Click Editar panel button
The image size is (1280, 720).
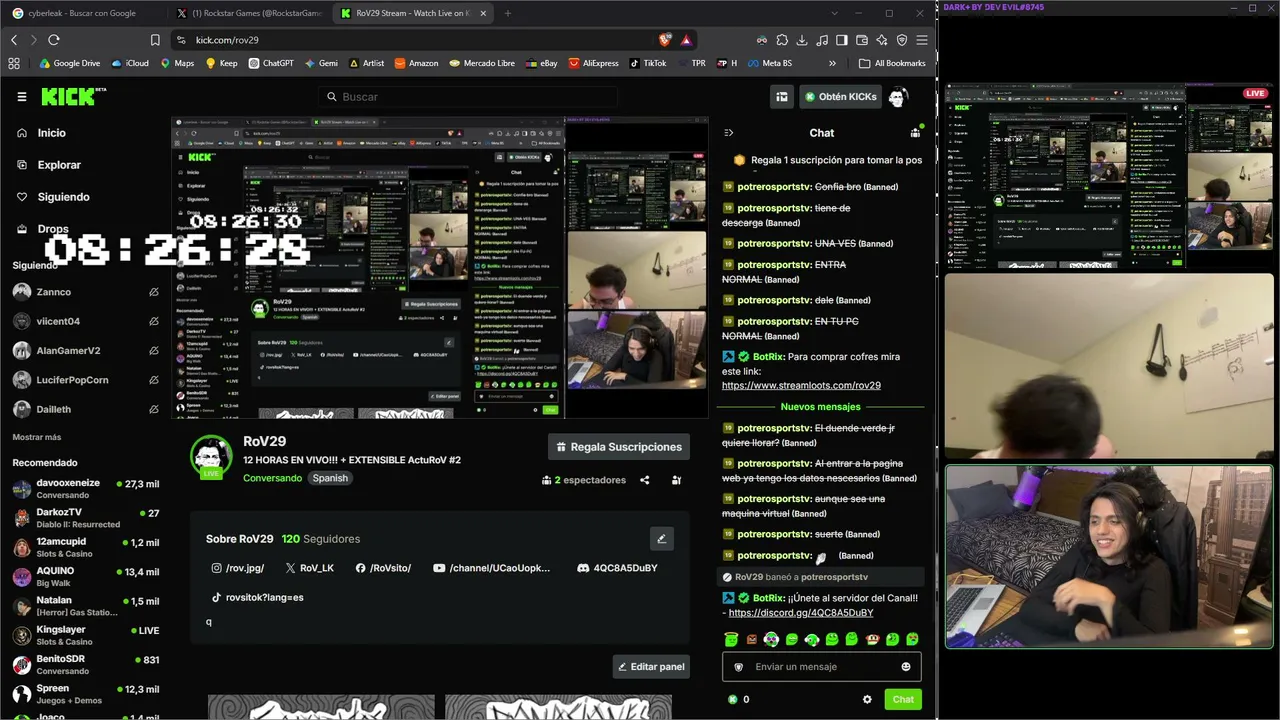(x=651, y=667)
